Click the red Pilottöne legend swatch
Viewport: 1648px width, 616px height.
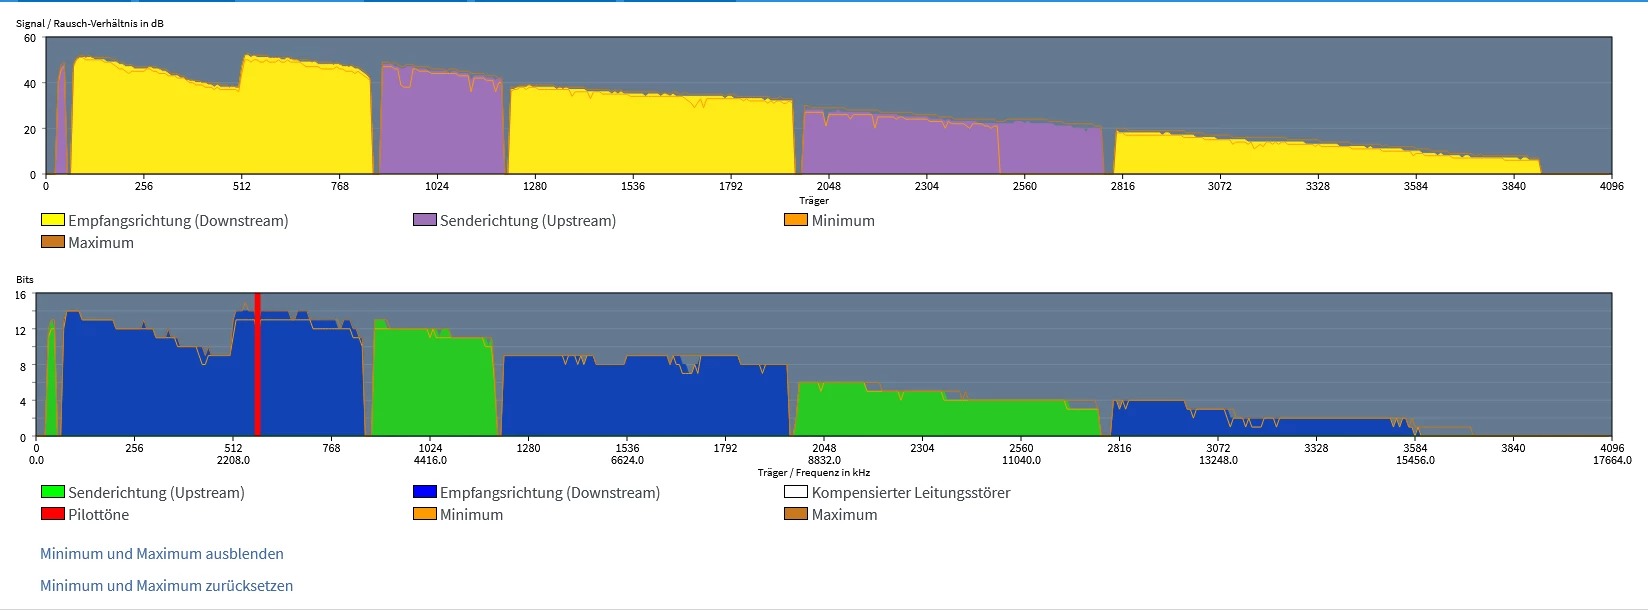[x=52, y=514]
